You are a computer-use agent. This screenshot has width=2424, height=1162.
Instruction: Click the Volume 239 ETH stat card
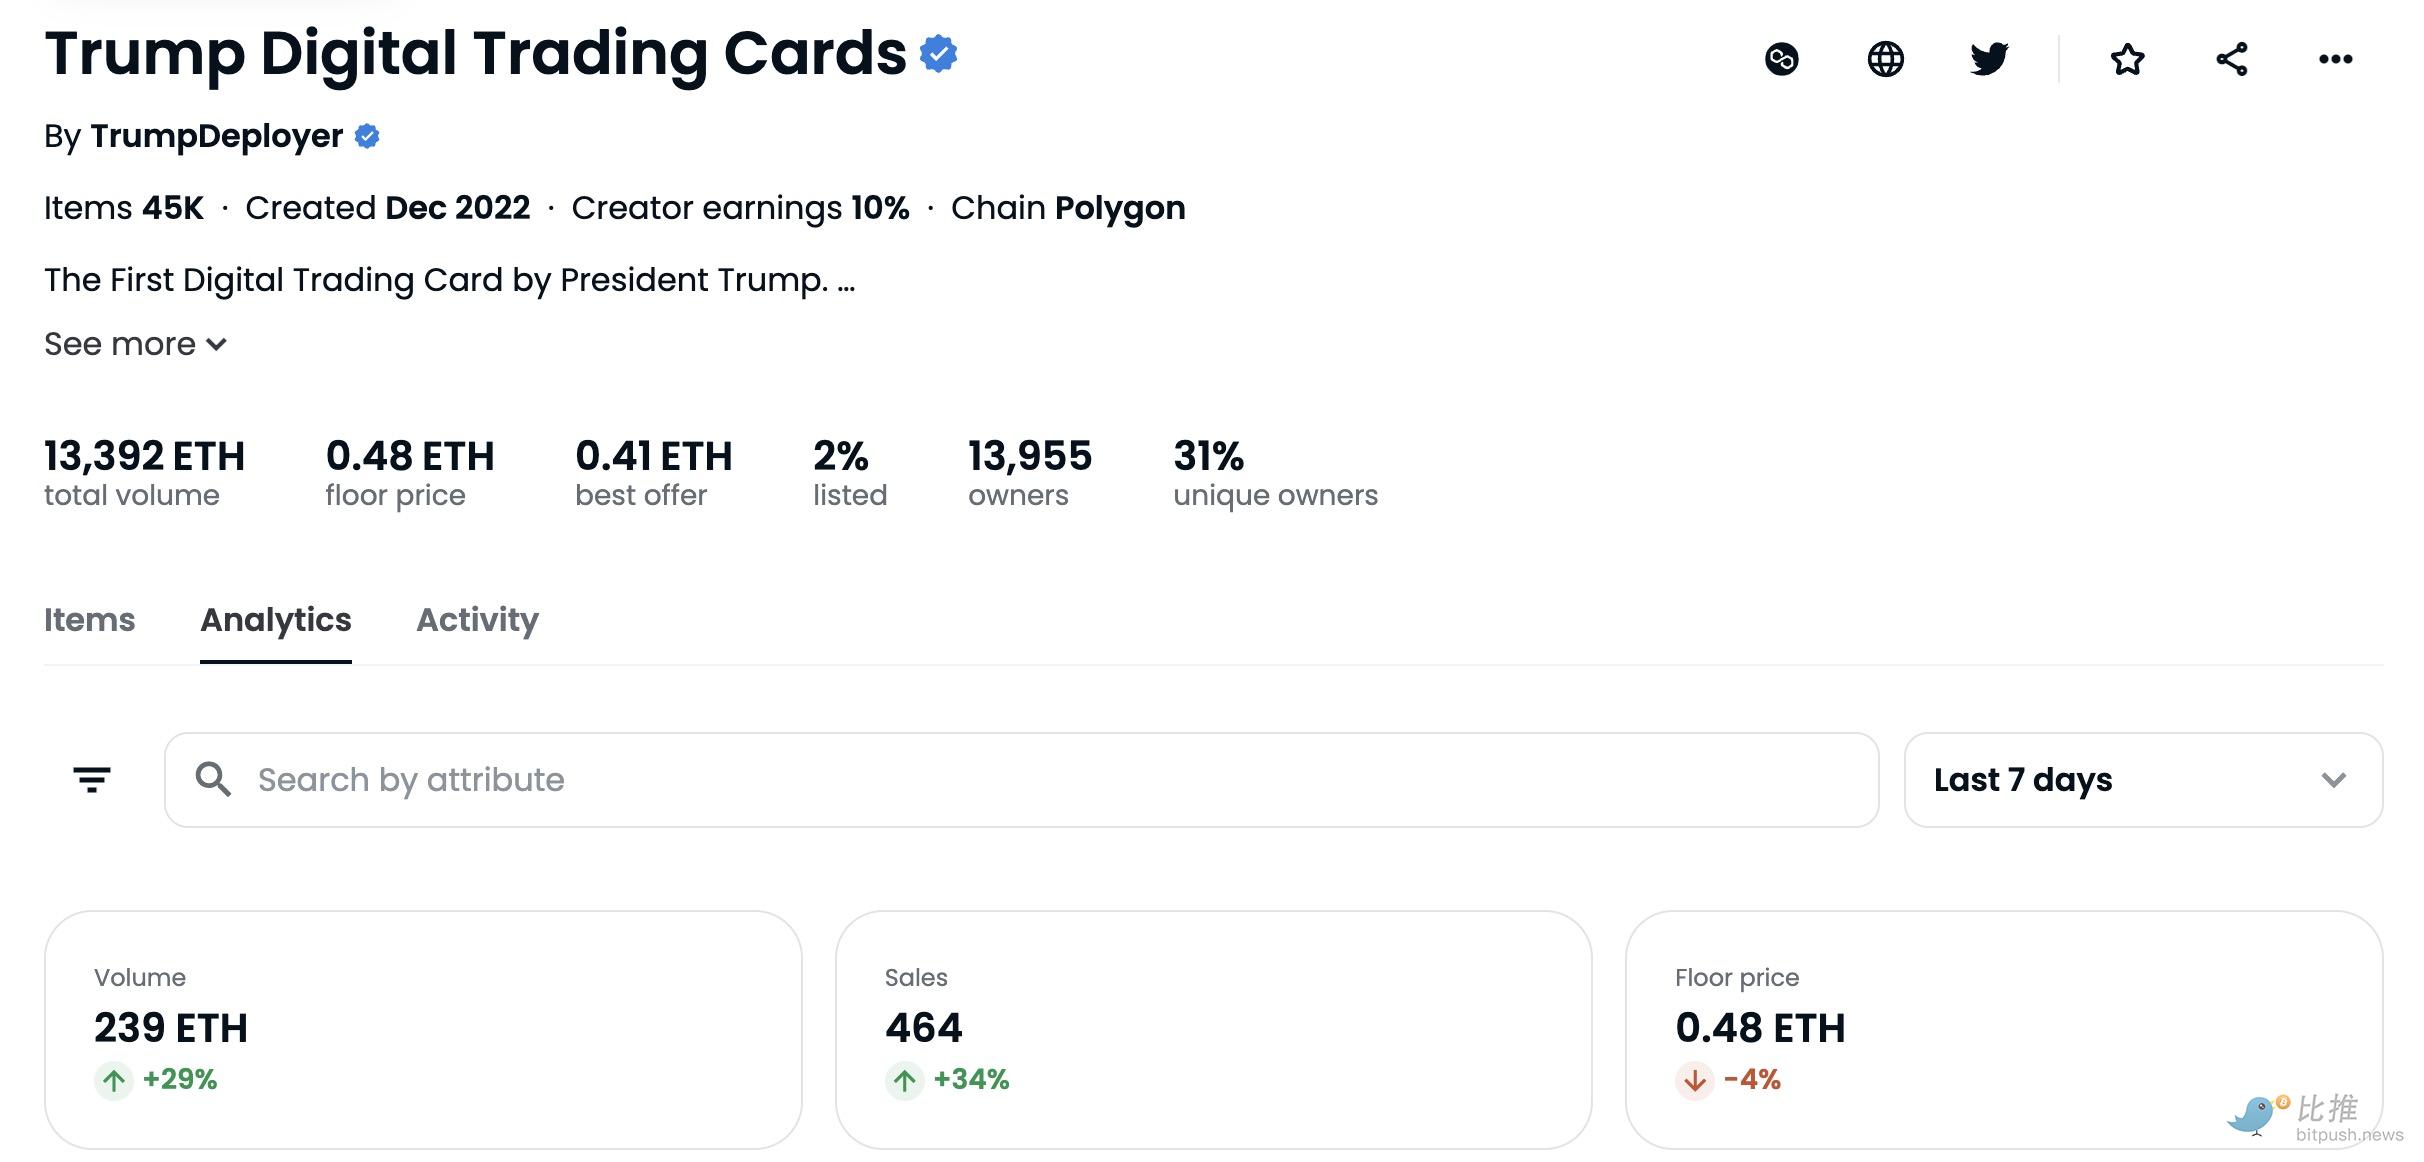pyautogui.click(x=423, y=1029)
